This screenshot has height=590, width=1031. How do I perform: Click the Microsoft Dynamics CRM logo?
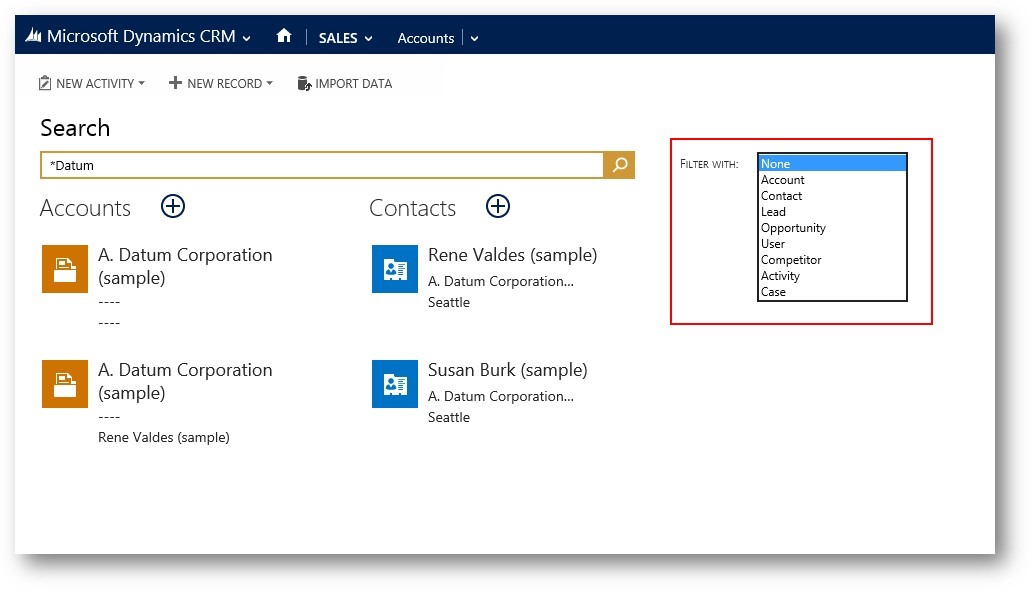(34, 36)
